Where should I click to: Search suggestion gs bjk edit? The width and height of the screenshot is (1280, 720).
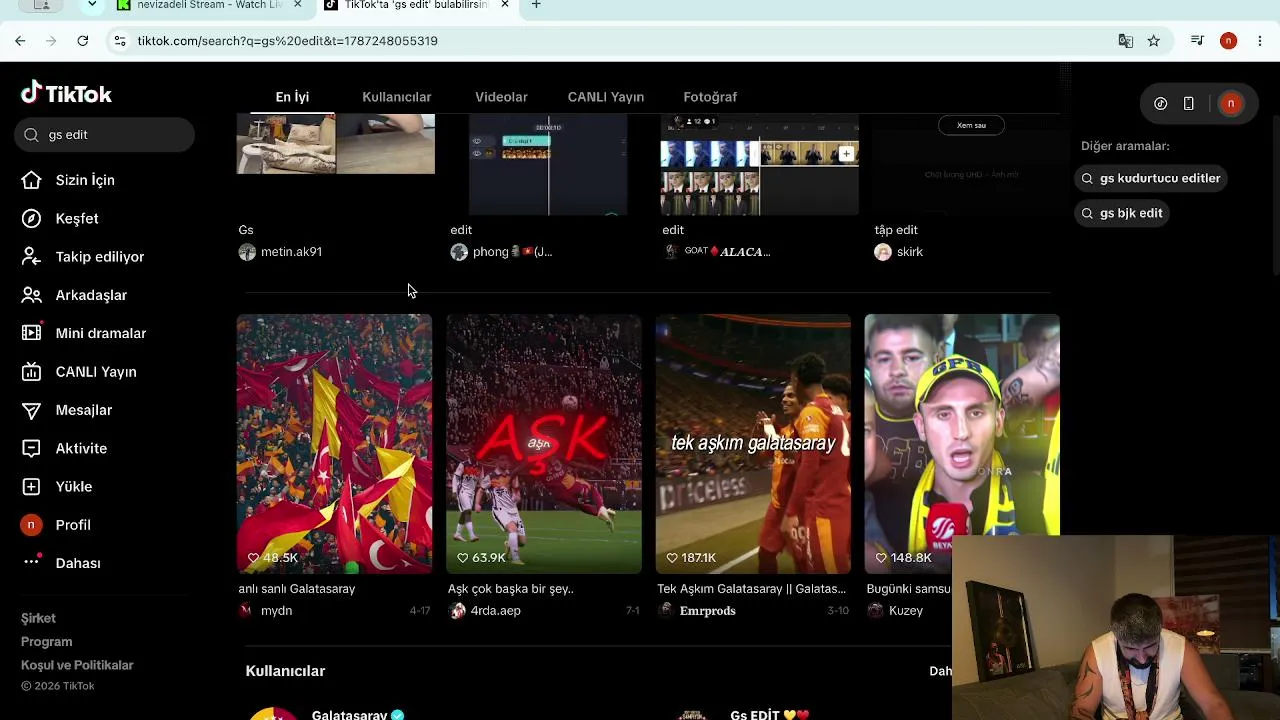tap(1122, 213)
